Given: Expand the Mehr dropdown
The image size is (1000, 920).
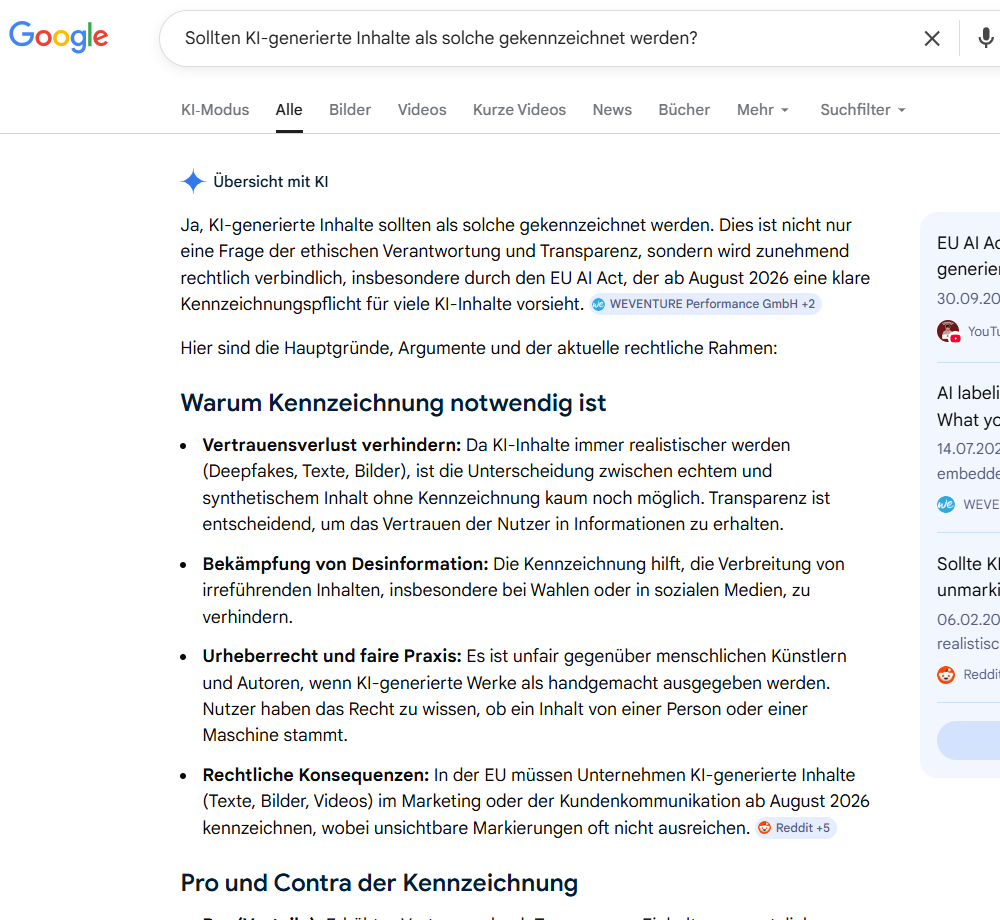Looking at the screenshot, I should point(763,110).
